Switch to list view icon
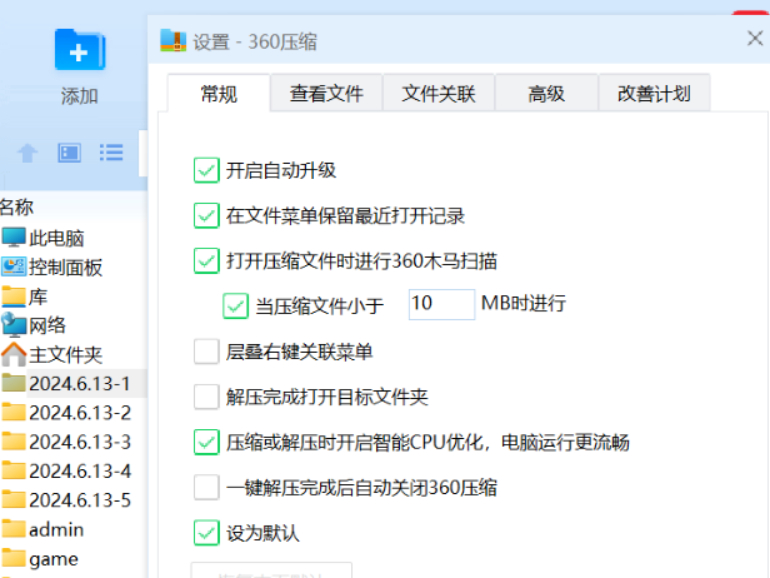Screen dimensions: 770x578 point(111,153)
